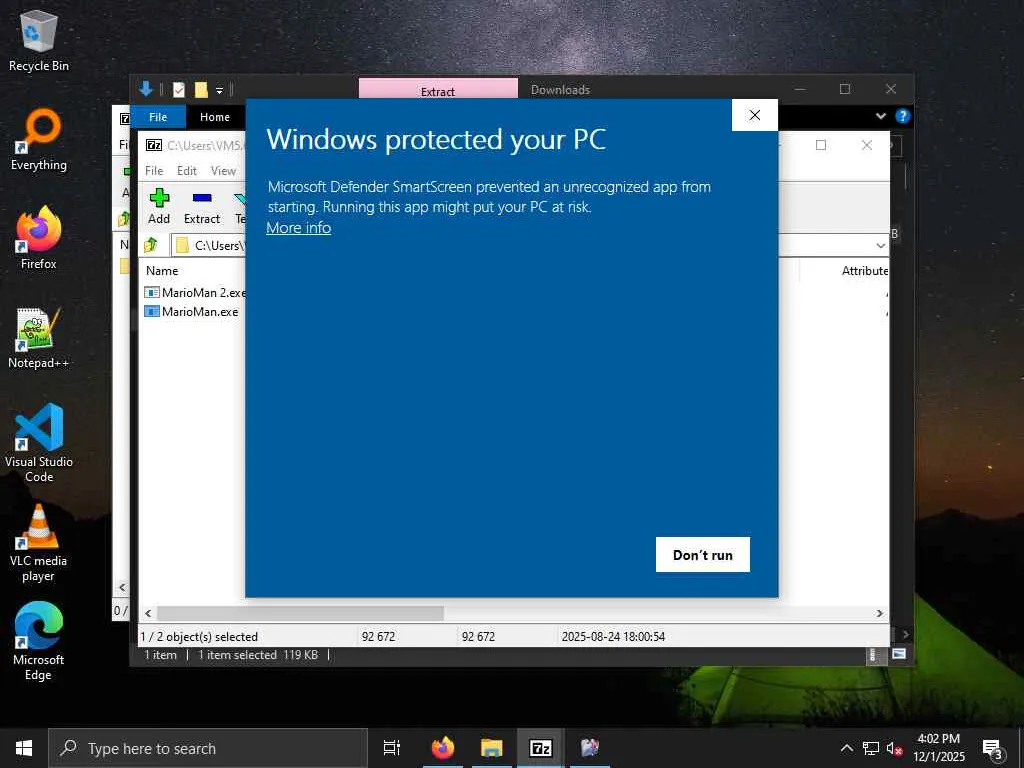Image resolution: width=1024 pixels, height=768 pixels.
Task: Click Explorer quick access properties icon
Action: [x=178, y=89]
